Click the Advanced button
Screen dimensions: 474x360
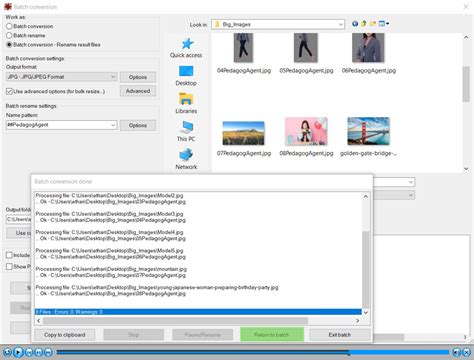click(138, 91)
